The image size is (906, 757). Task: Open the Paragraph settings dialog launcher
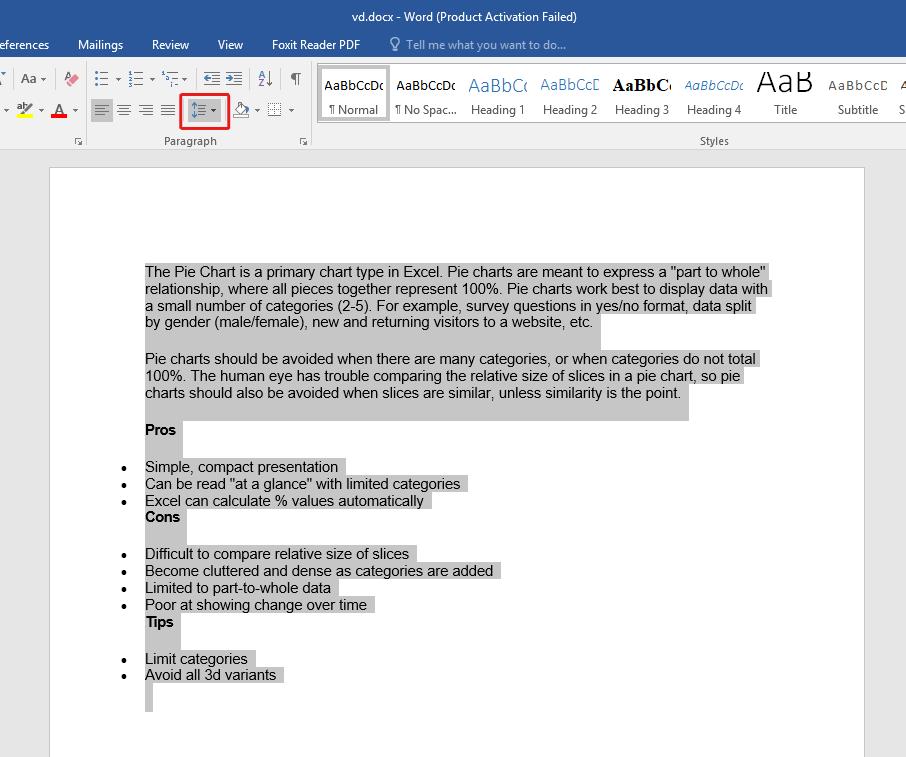click(x=302, y=140)
